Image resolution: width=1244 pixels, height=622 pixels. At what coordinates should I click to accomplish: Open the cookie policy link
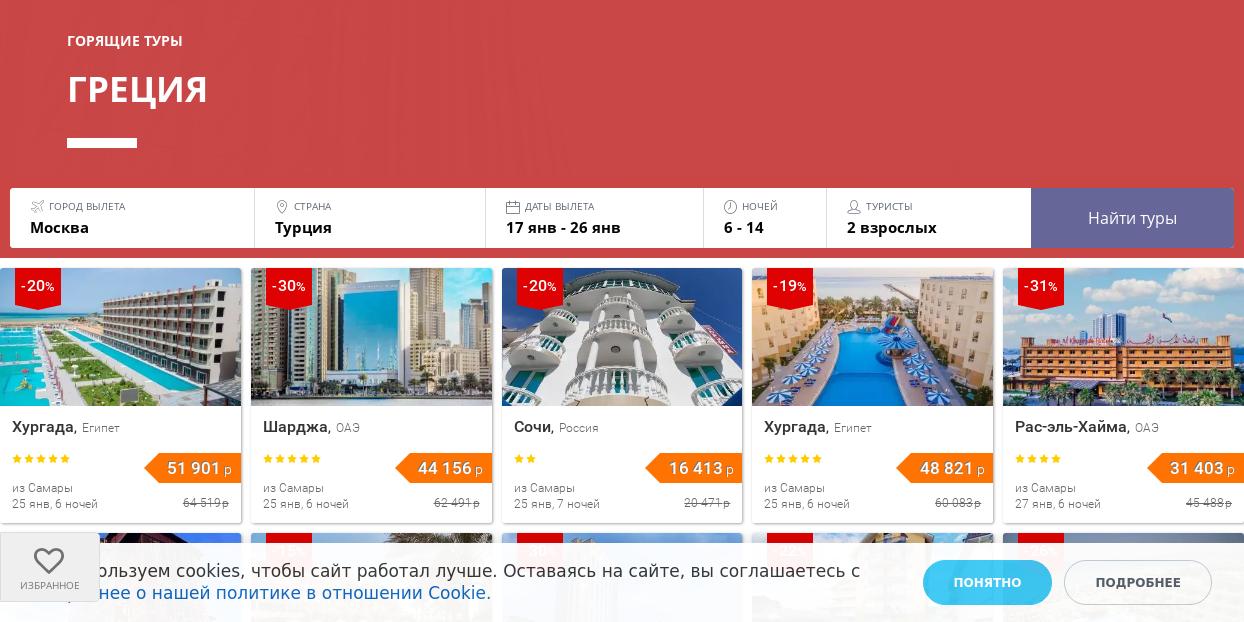[295, 594]
